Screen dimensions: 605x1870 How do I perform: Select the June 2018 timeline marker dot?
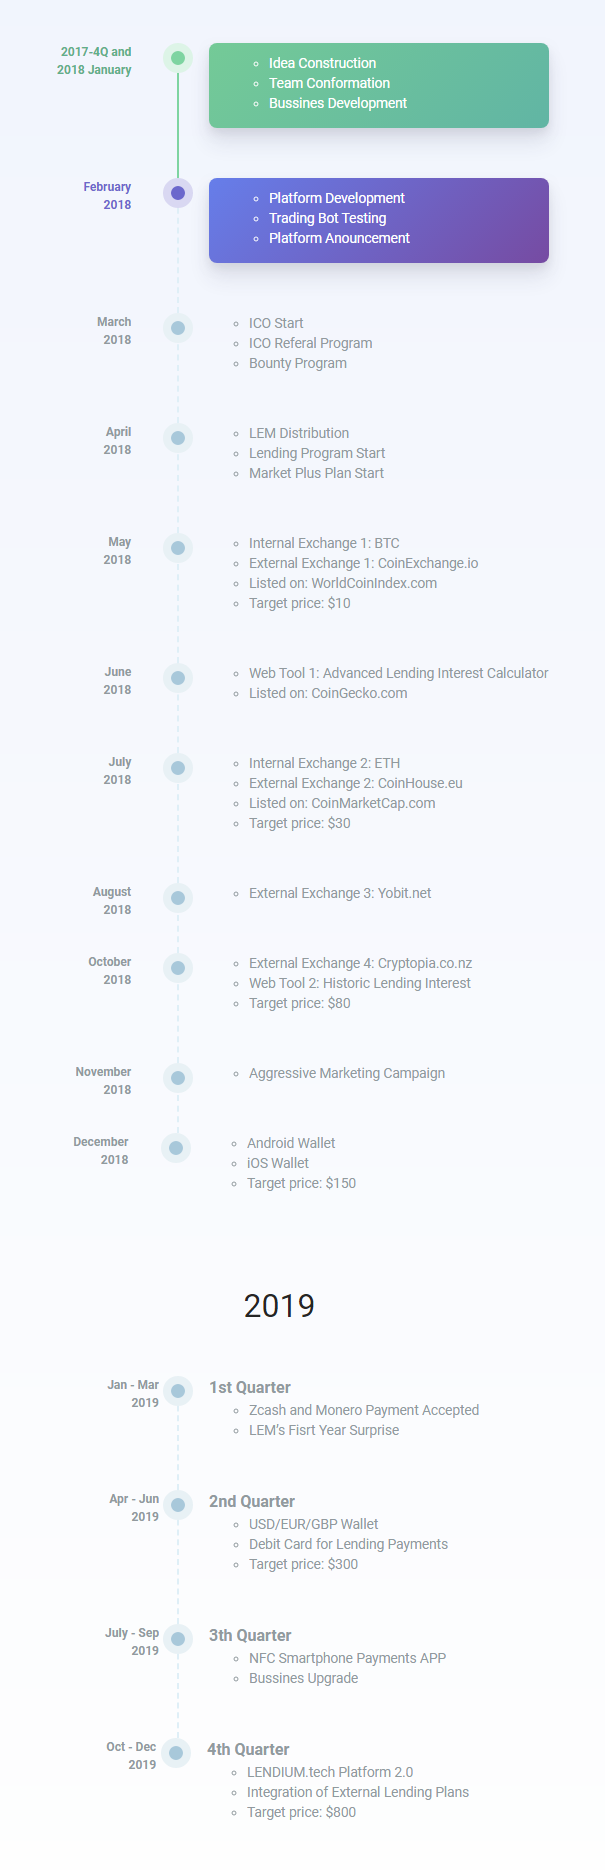(x=178, y=678)
